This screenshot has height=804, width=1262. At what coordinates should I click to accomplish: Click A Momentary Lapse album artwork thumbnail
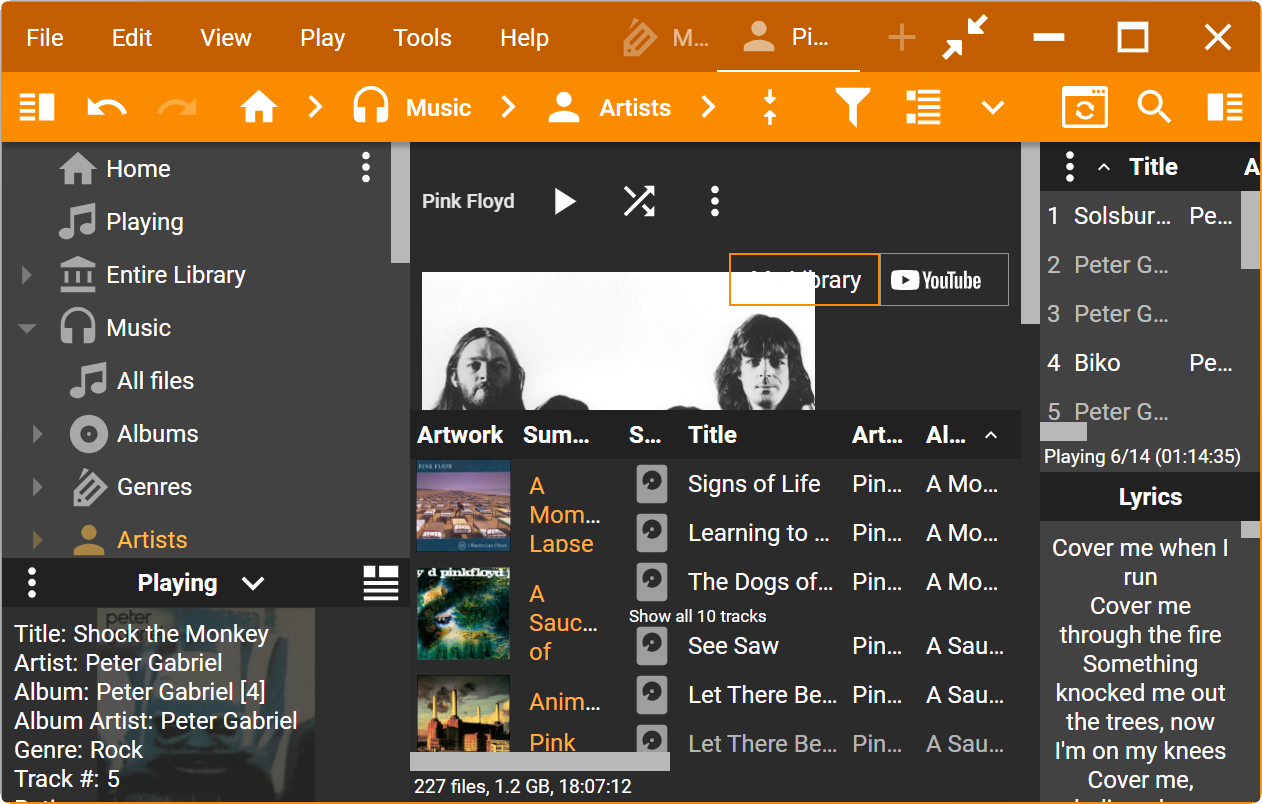(463, 506)
